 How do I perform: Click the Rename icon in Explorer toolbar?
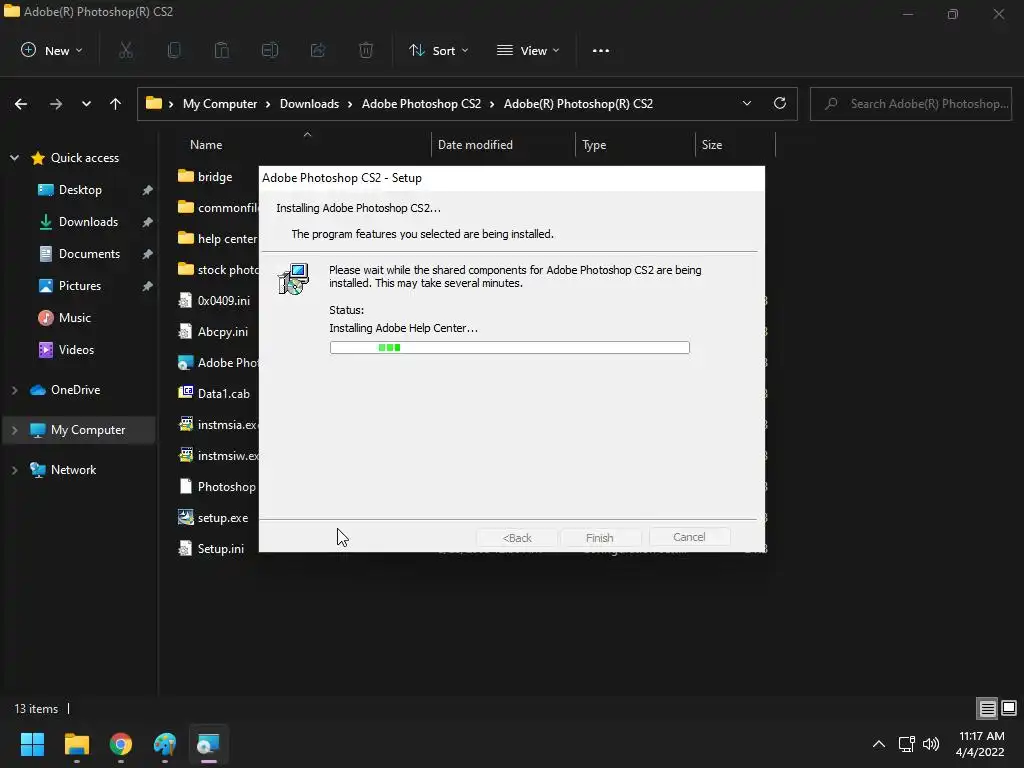tap(270, 50)
